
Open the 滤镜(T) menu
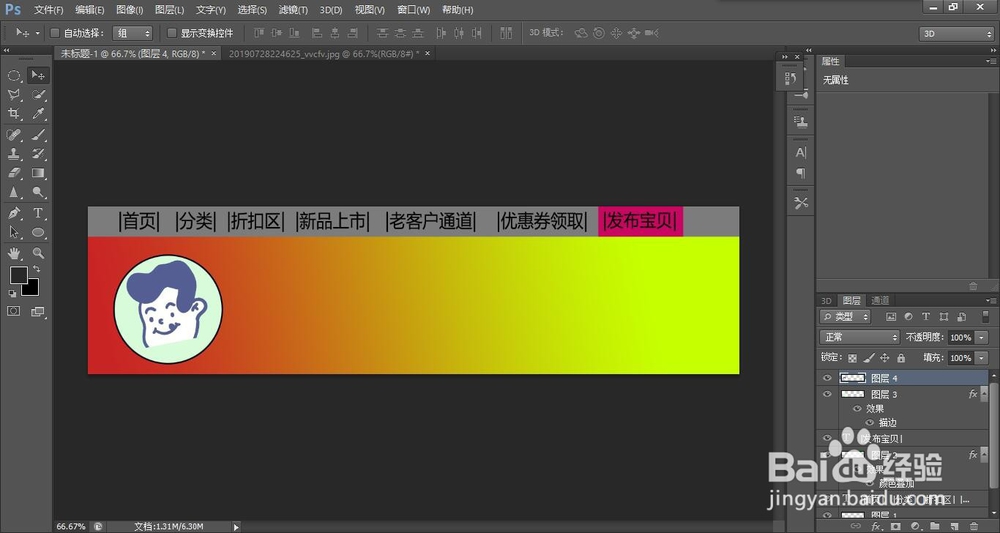point(293,10)
